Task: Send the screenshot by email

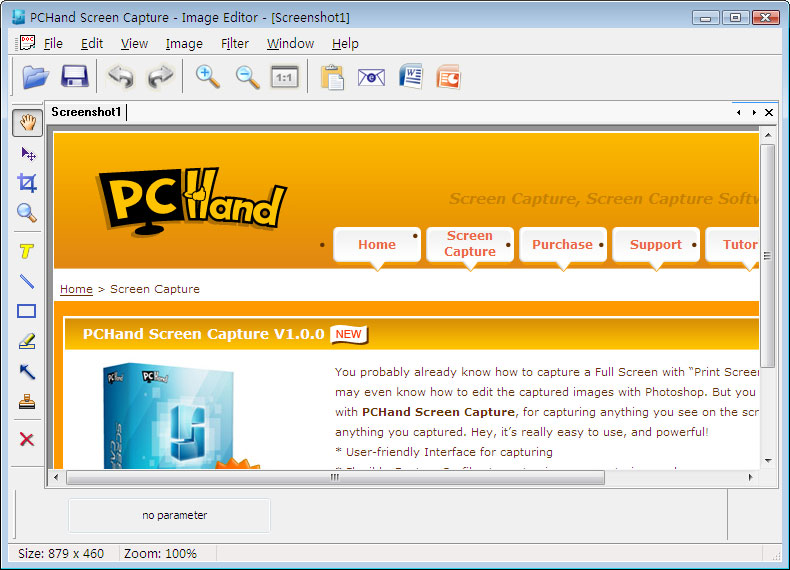Action: point(371,77)
